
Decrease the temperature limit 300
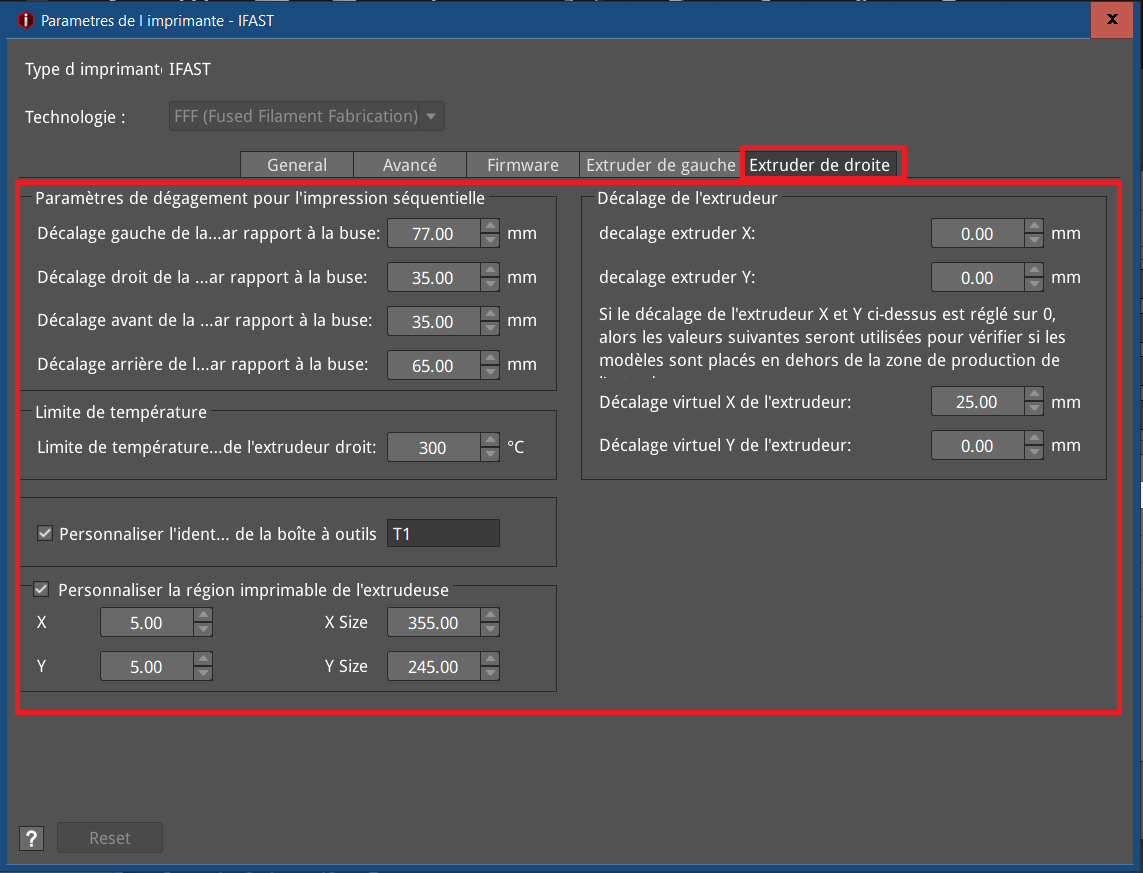tap(491, 454)
